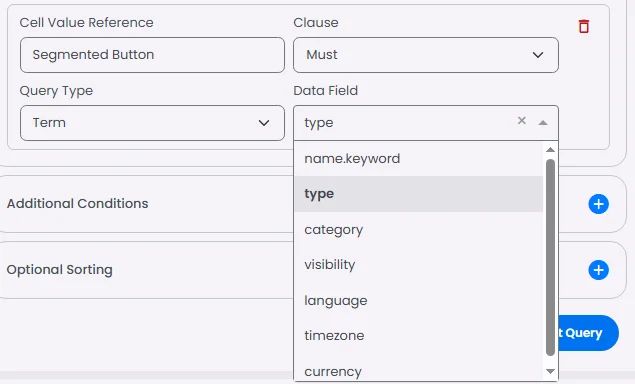635x384 pixels.
Task: Click the Cell Value Reference input field
Action: [152, 55]
